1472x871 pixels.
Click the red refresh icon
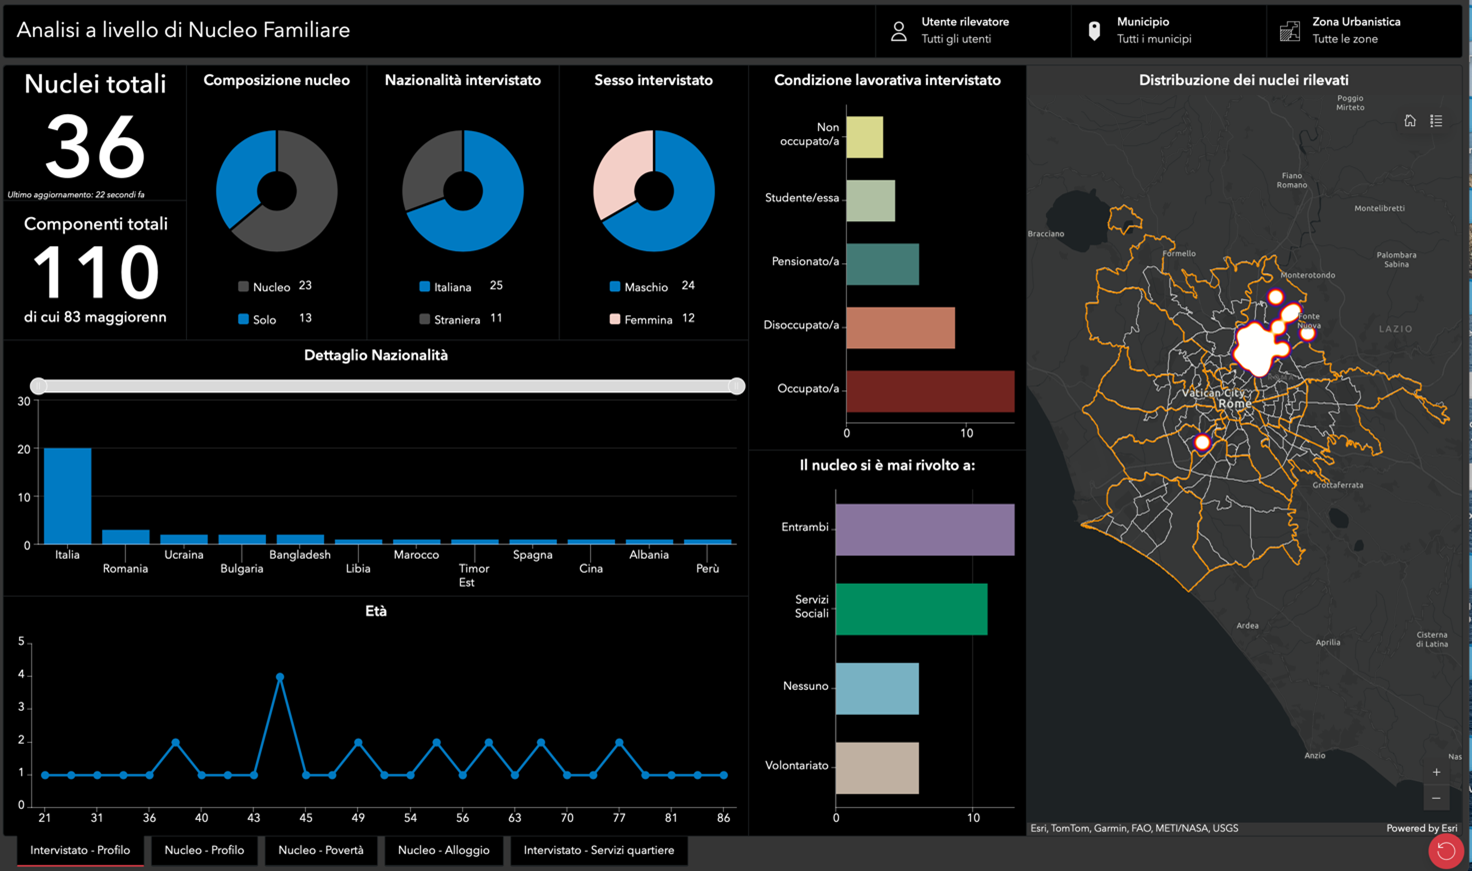[1445, 851]
